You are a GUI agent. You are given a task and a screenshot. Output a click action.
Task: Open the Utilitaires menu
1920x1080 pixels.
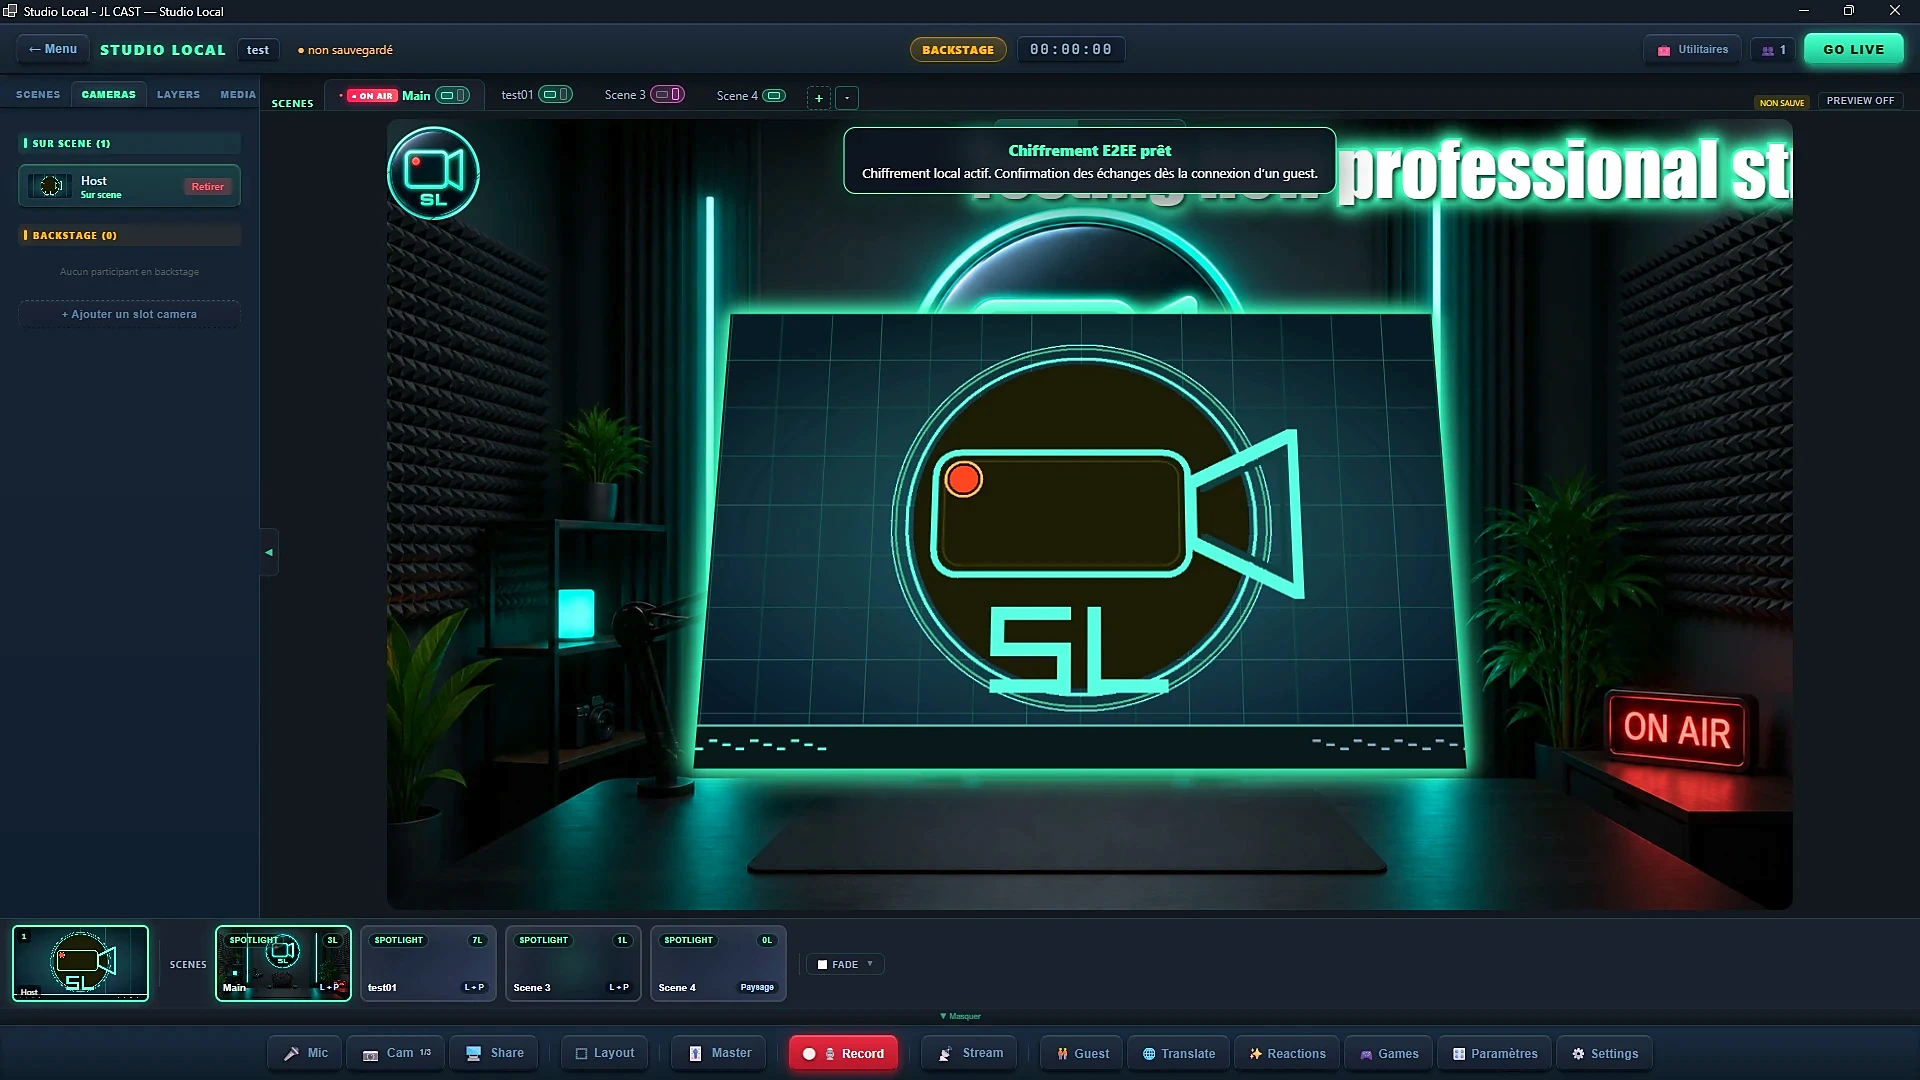1692,50
